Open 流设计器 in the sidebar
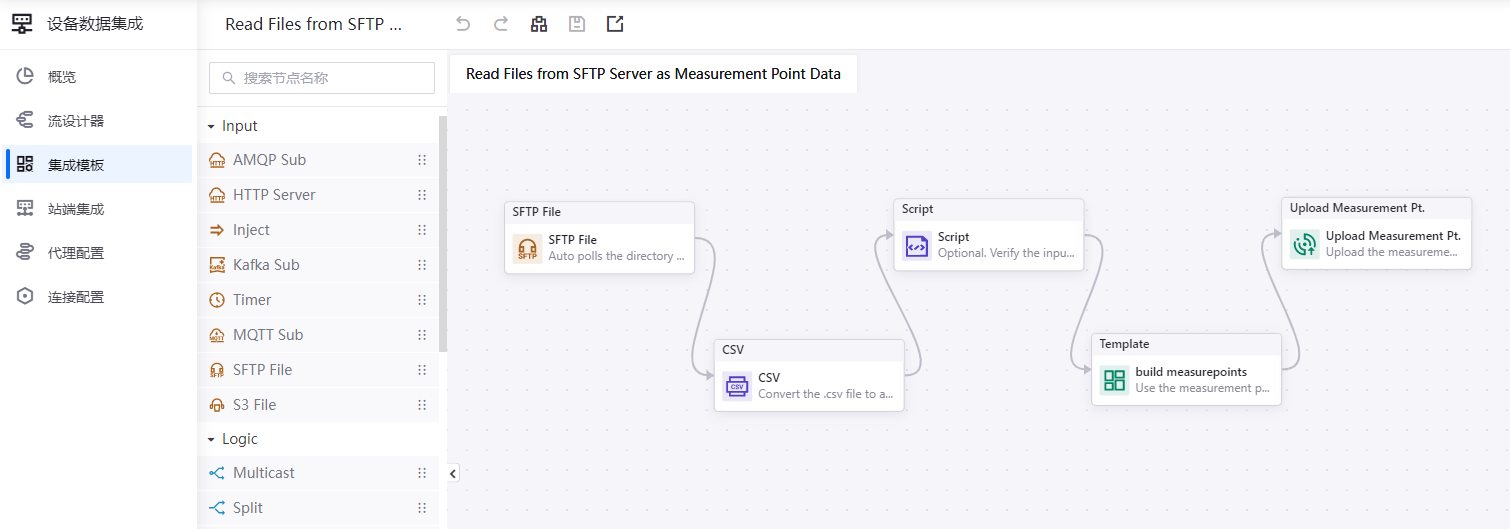 [x=76, y=121]
